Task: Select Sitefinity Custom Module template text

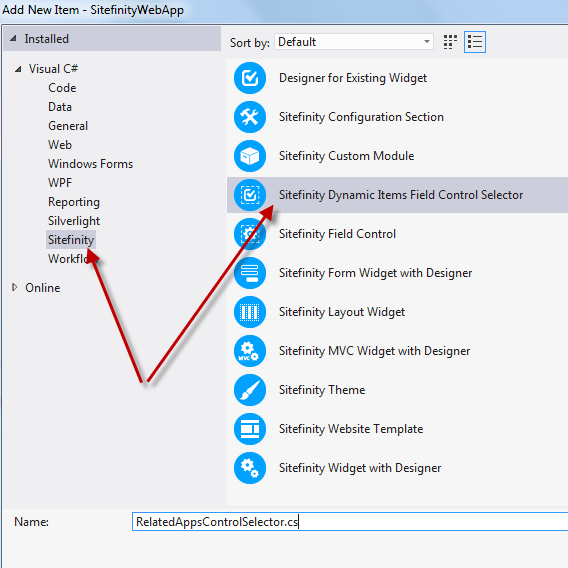Action: coord(346,156)
